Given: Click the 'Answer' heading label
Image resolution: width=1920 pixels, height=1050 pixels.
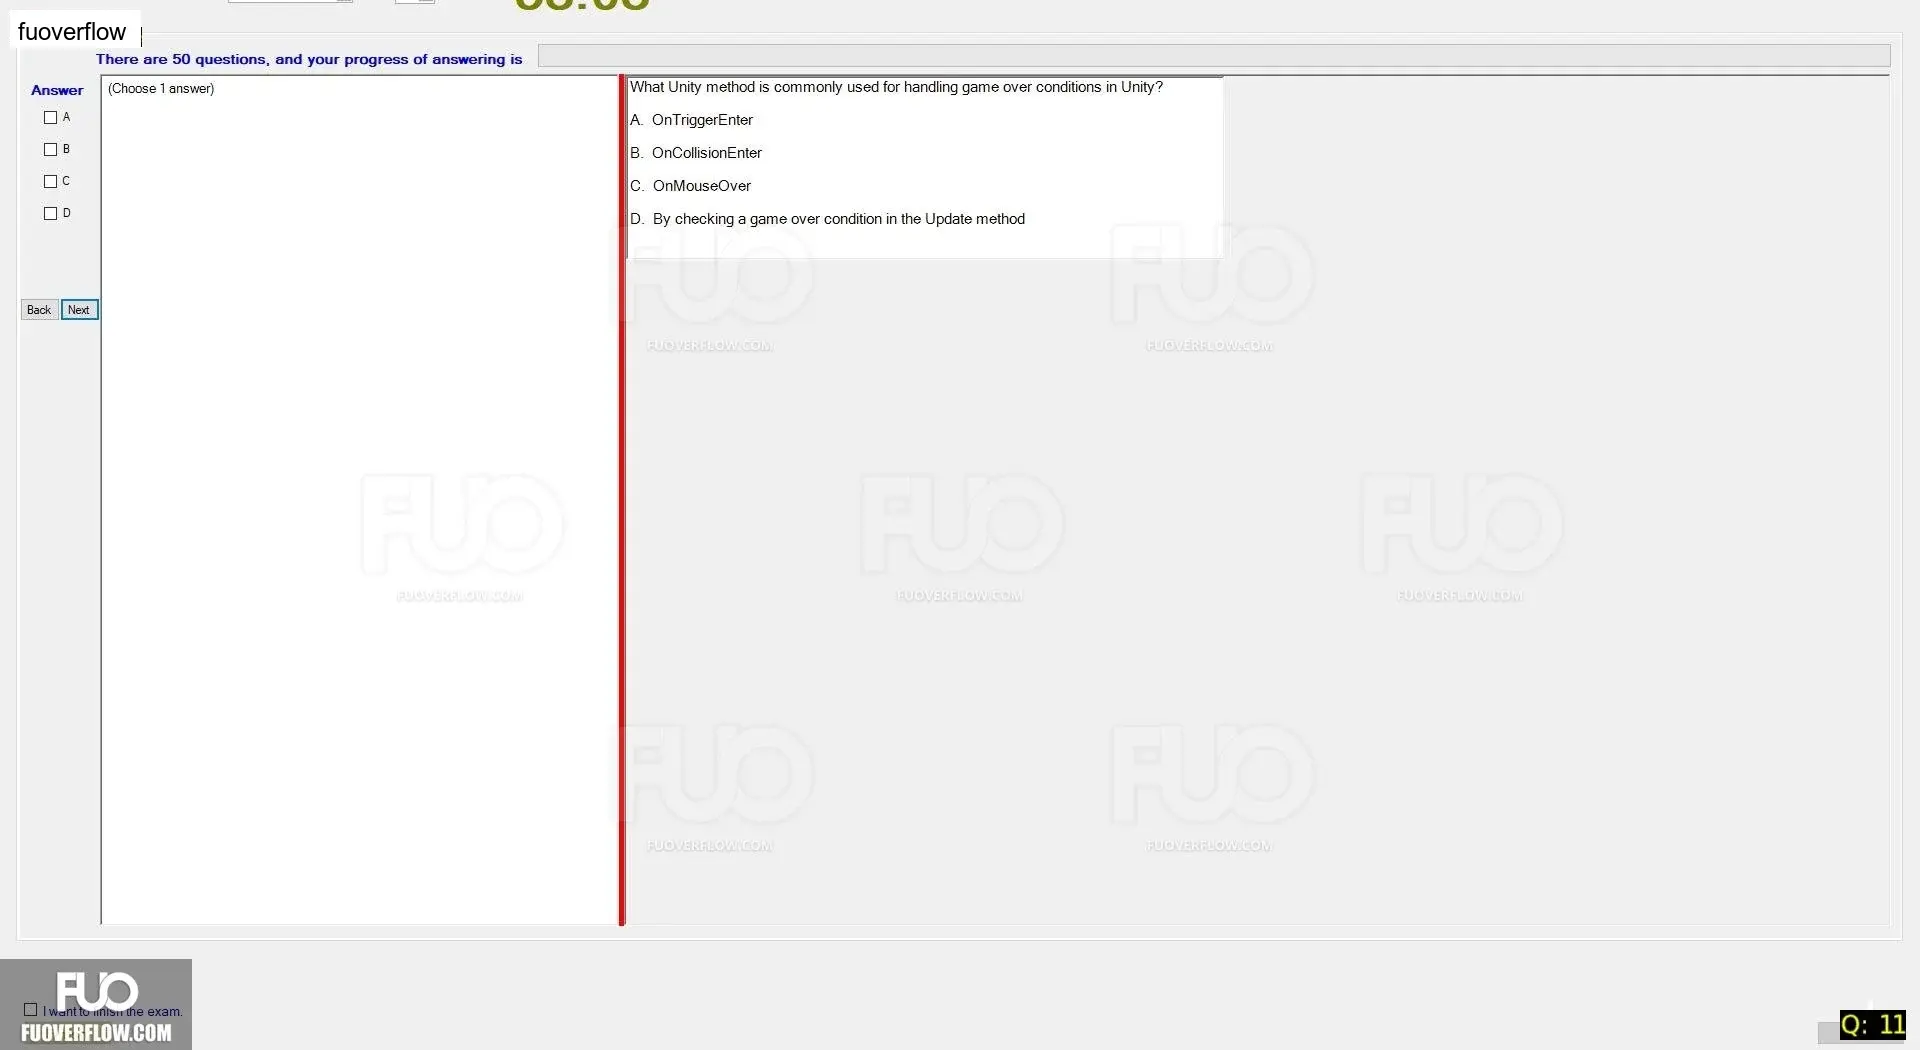Looking at the screenshot, I should 57,90.
